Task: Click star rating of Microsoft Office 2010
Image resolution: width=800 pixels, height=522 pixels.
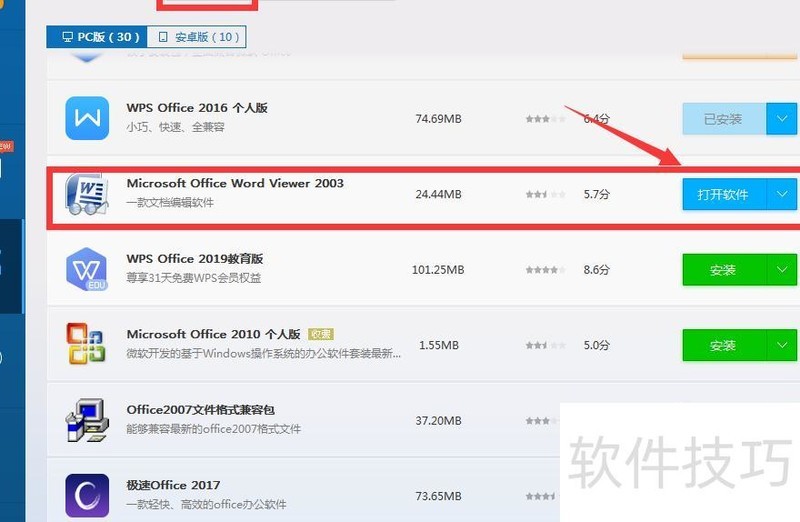Action: [x=545, y=345]
